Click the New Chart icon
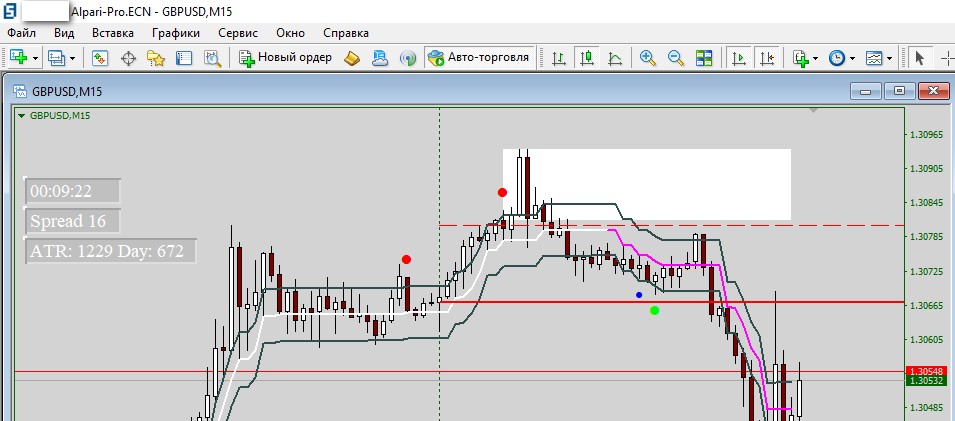 [x=18, y=58]
